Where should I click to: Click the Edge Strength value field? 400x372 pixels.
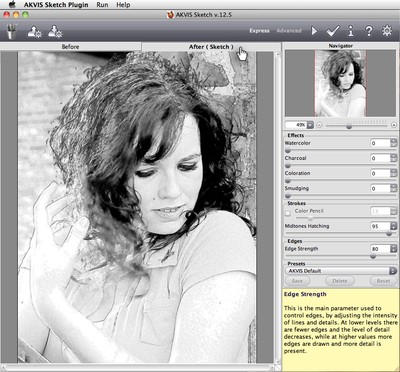[x=380, y=249]
